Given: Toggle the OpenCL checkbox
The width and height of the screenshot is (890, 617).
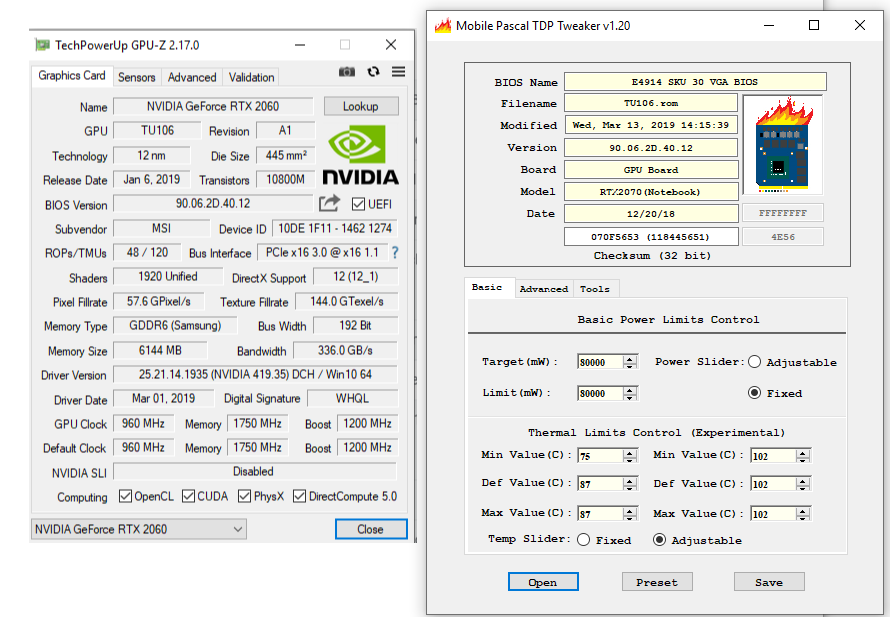Looking at the screenshot, I should click(x=125, y=496).
